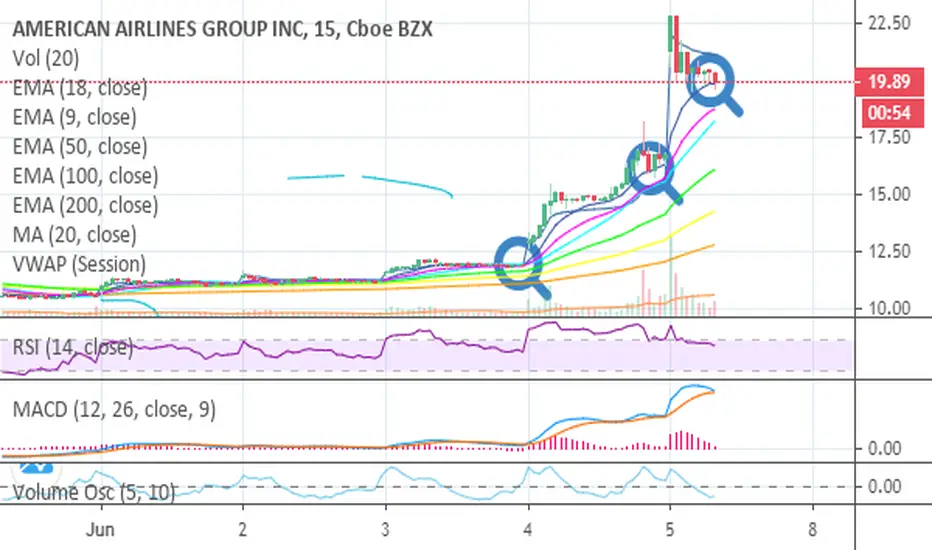Select the EMA (200, close) indicator label
932x550 pixels.
coord(85,205)
